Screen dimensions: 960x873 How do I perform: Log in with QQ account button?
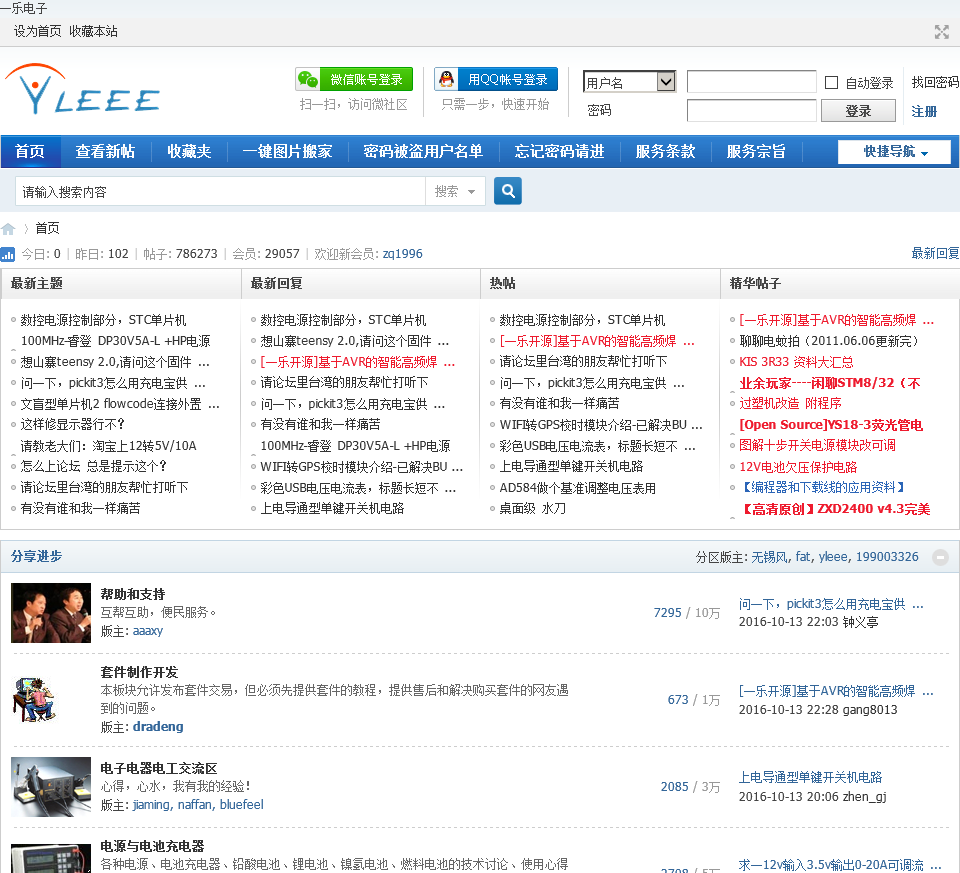tap(495, 80)
